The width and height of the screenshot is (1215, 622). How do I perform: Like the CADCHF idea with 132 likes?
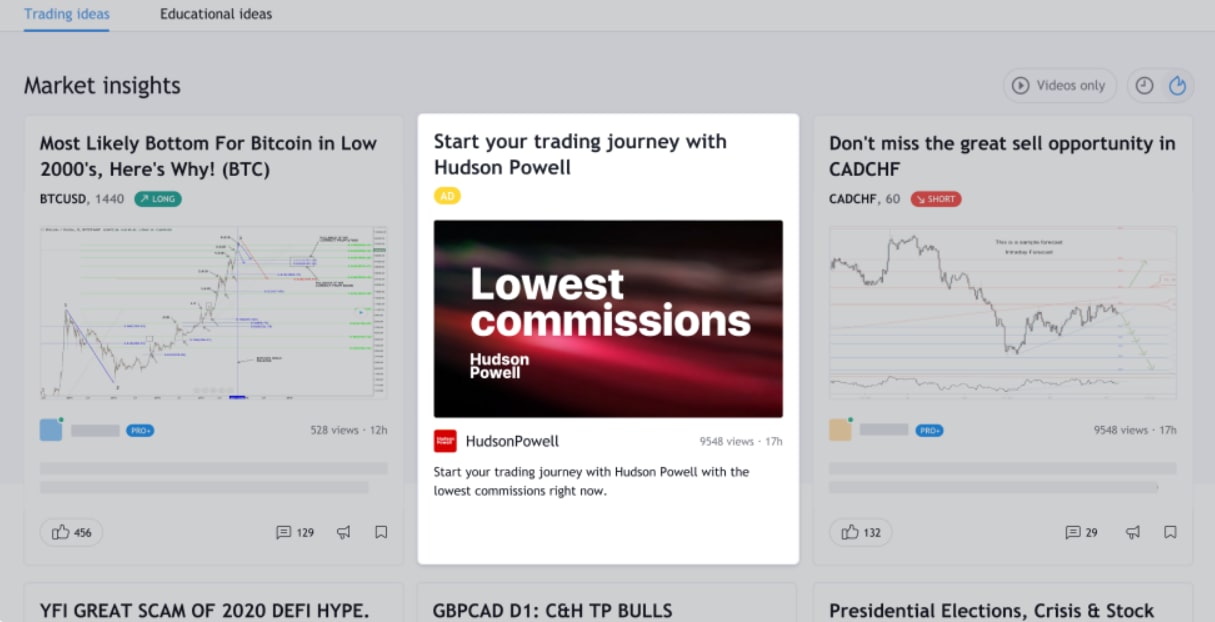point(860,532)
